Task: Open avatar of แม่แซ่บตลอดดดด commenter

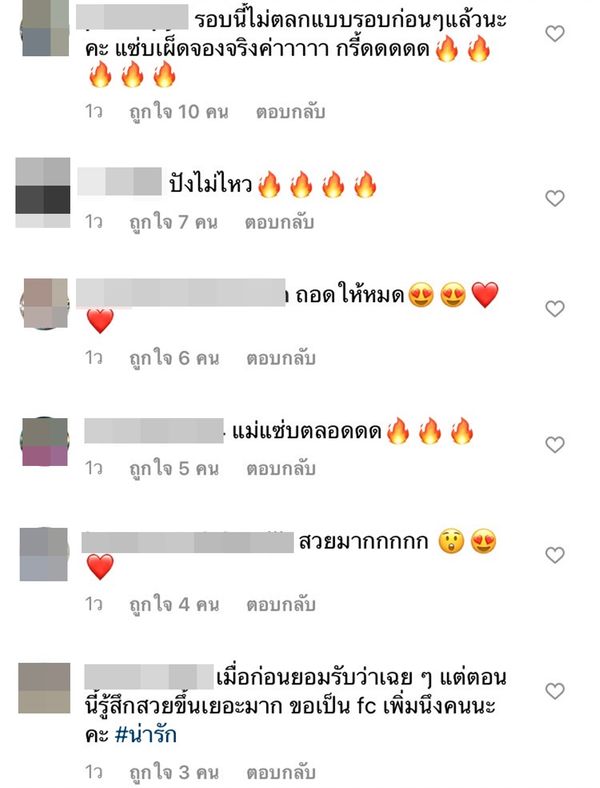Action: 45,441
